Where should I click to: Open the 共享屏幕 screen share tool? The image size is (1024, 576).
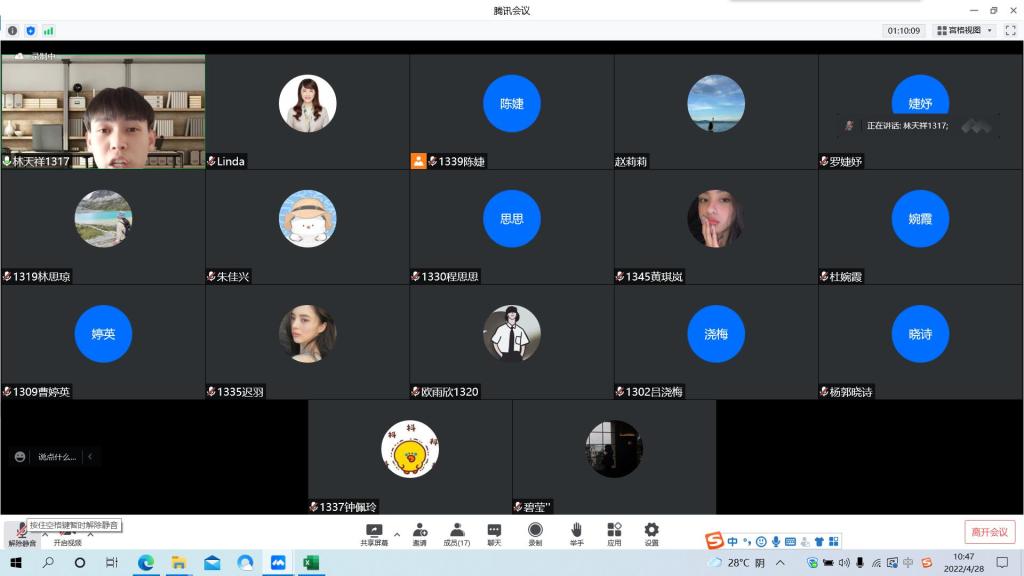click(374, 533)
